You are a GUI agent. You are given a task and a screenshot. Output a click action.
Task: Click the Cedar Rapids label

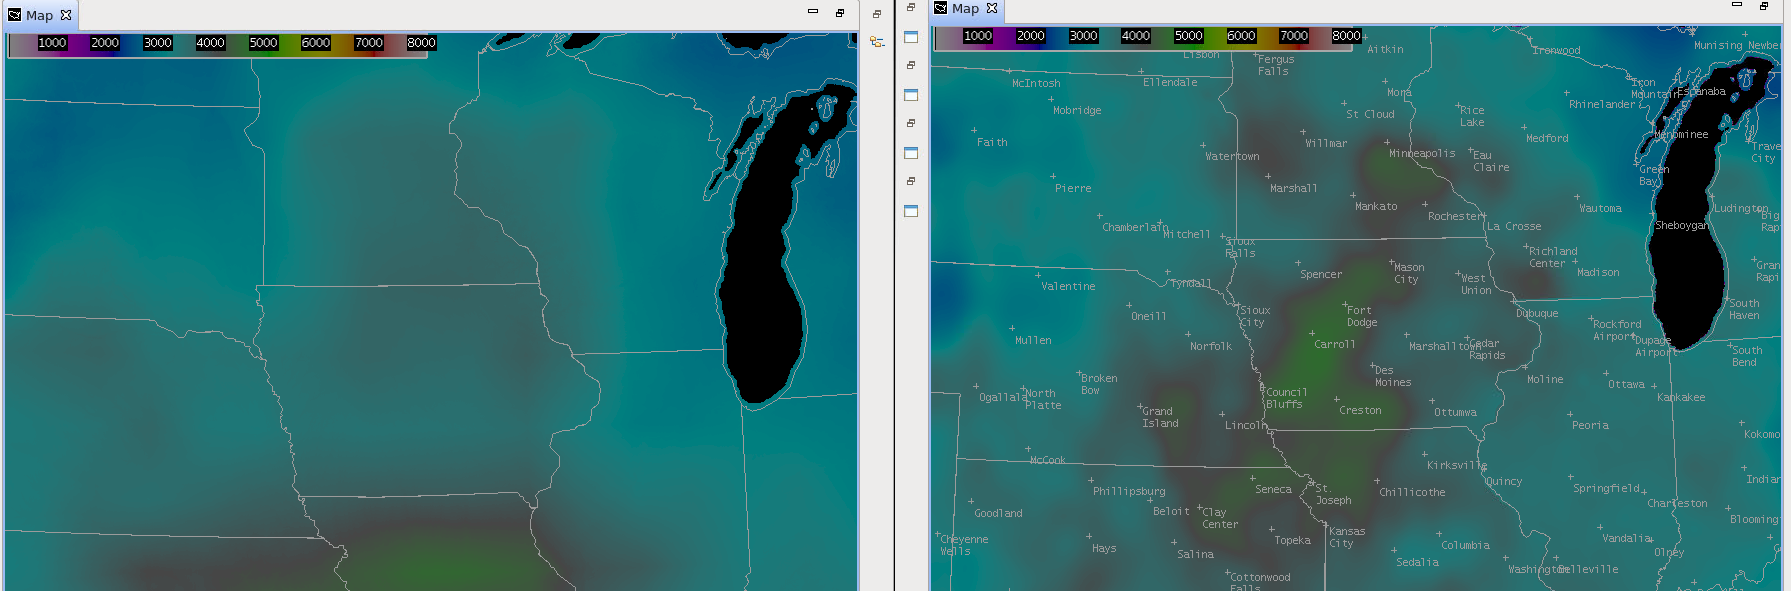[1487, 349]
